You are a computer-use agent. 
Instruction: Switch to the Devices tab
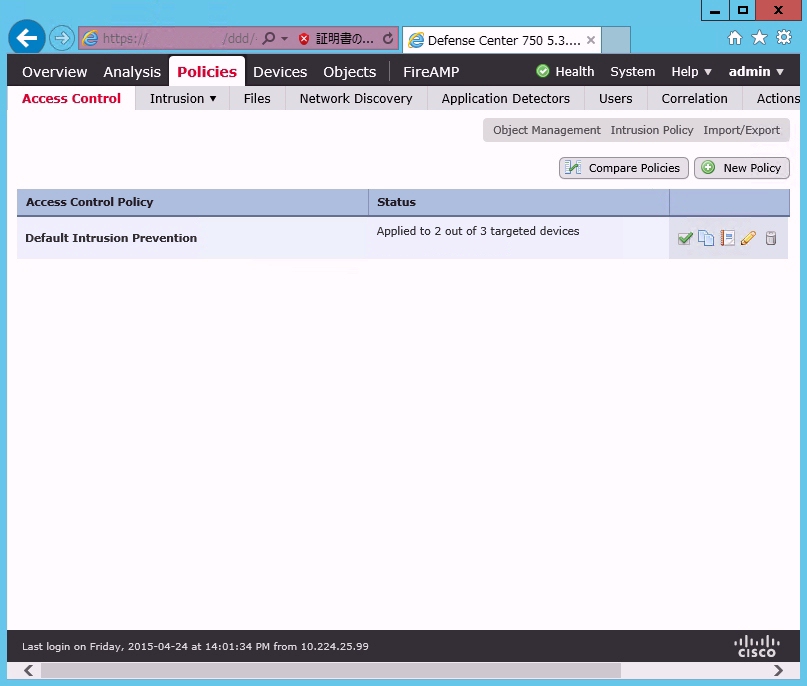click(280, 72)
